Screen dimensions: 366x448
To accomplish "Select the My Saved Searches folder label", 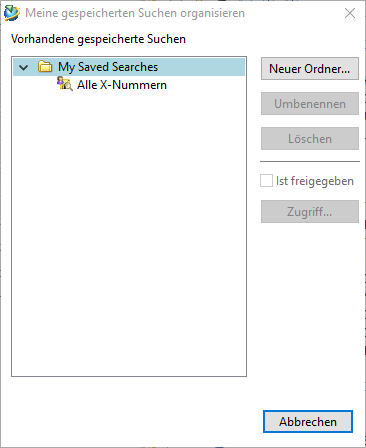I will (x=108, y=67).
